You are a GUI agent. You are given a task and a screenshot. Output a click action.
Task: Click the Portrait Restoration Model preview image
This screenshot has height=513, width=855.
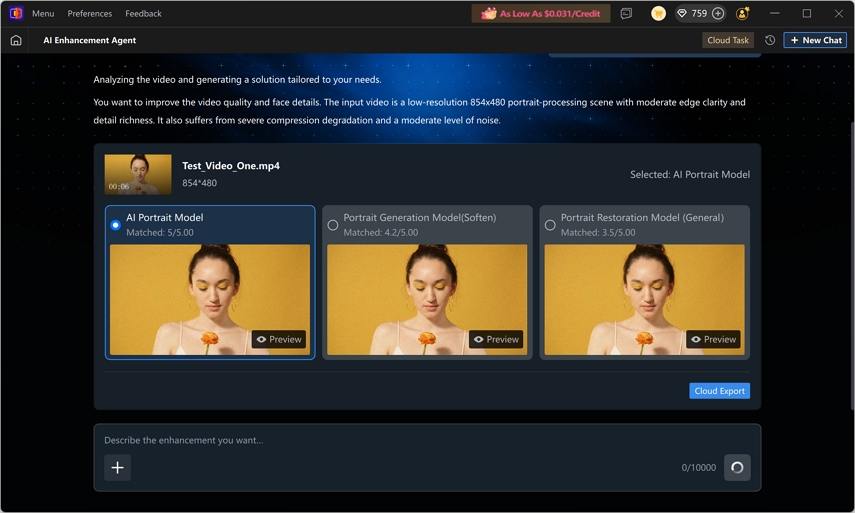coord(645,299)
